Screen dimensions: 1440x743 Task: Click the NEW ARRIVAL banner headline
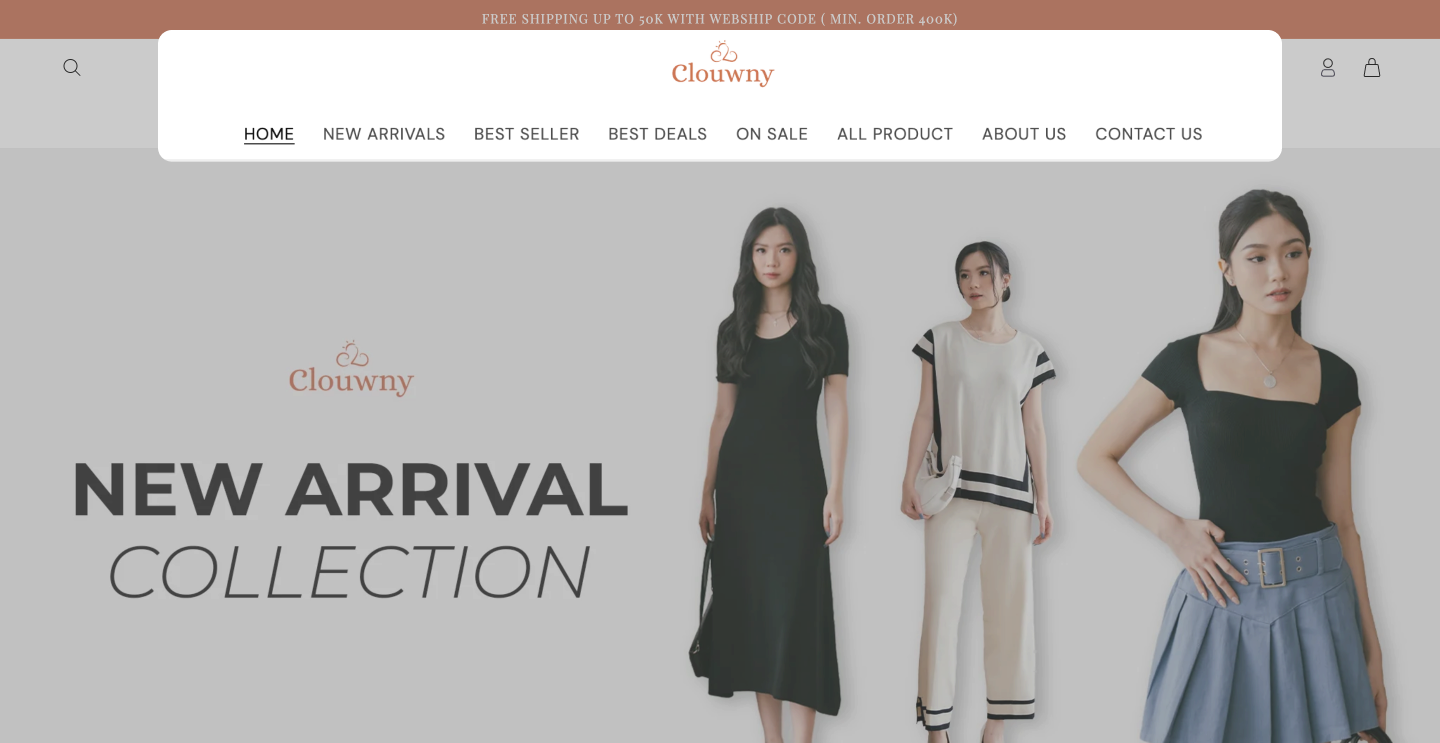[x=350, y=490]
